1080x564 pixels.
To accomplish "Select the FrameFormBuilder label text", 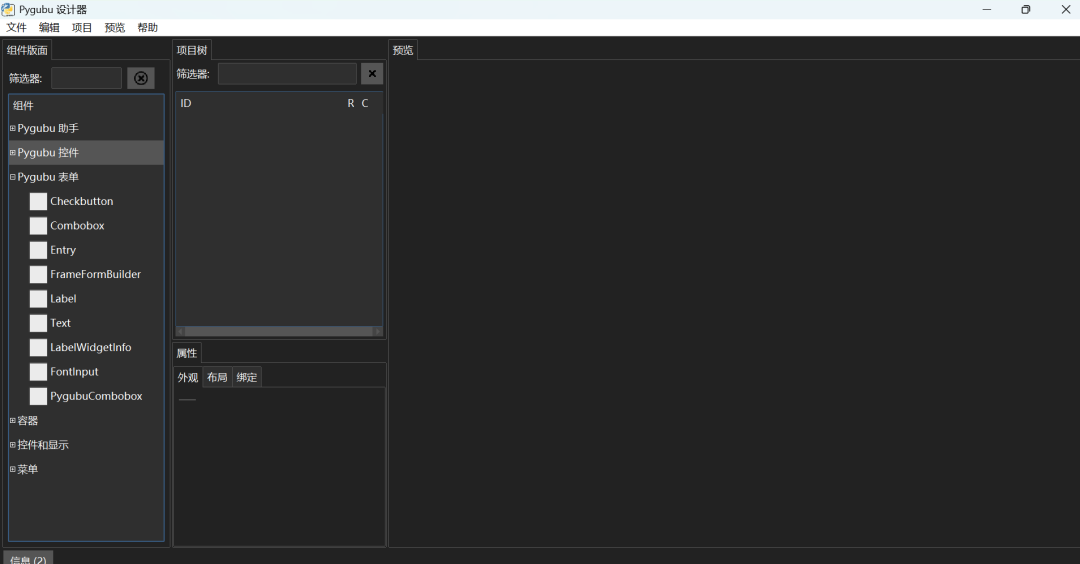I will (x=95, y=274).
